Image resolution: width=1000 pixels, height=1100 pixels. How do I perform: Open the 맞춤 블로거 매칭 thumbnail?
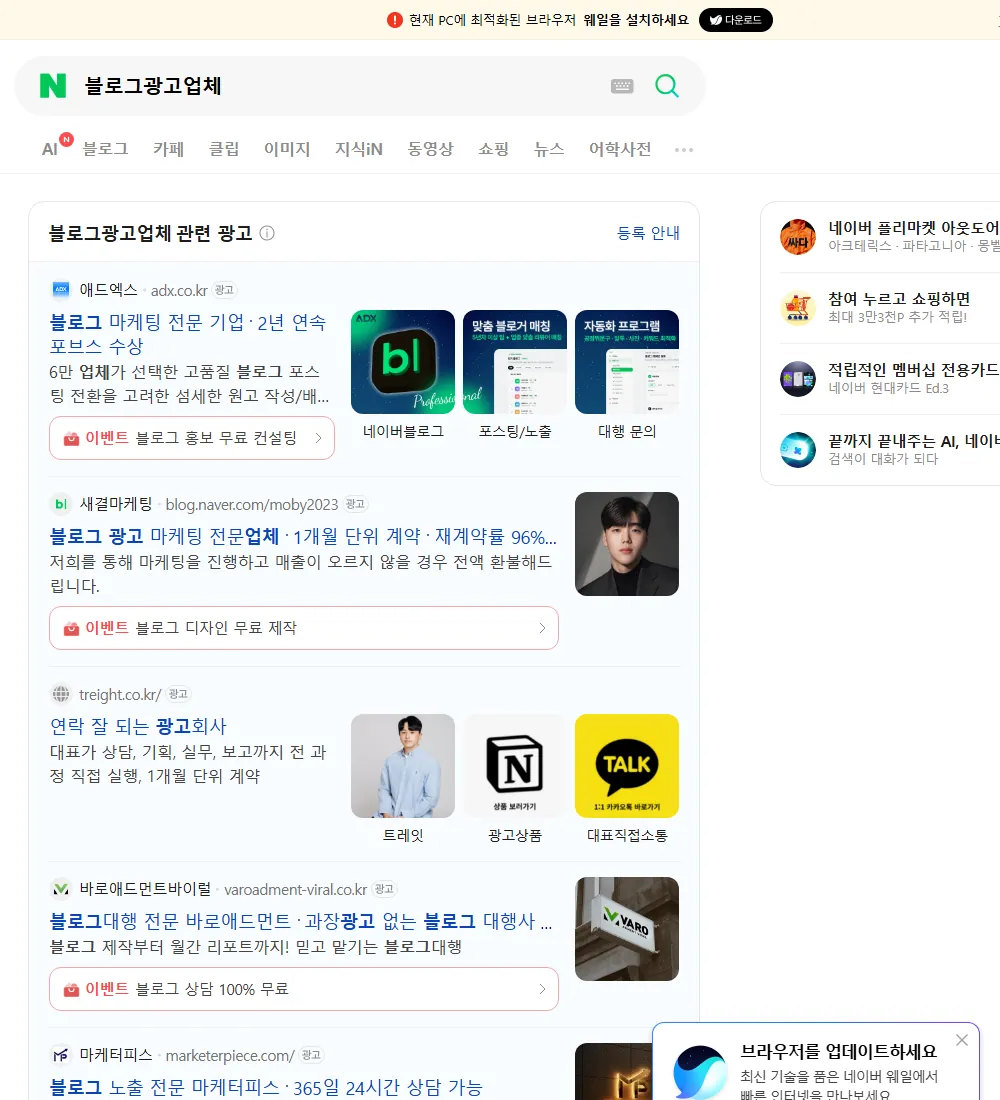point(515,362)
